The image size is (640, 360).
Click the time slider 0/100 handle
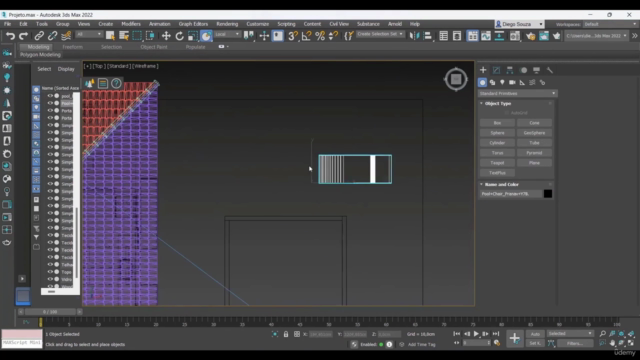(x=50, y=312)
